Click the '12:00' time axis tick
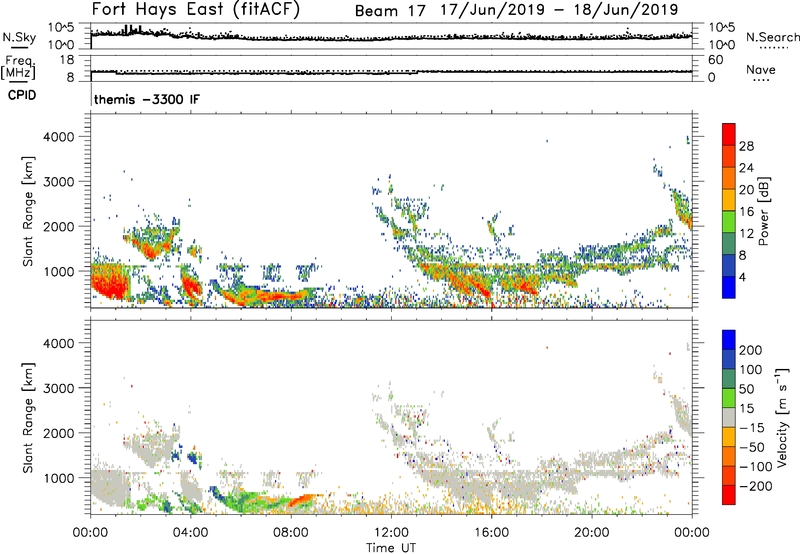The height and width of the screenshot is (554, 800). pos(391,533)
